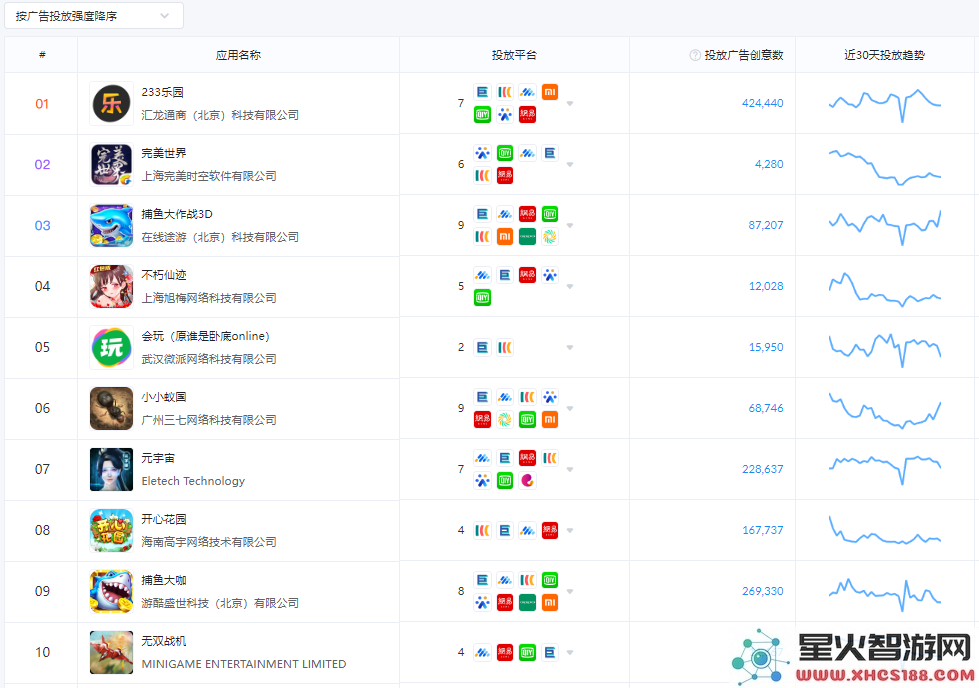Expand platform list for 不朽仙迹
Image resolution: width=979 pixels, height=688 pixels.
point(569,287)
